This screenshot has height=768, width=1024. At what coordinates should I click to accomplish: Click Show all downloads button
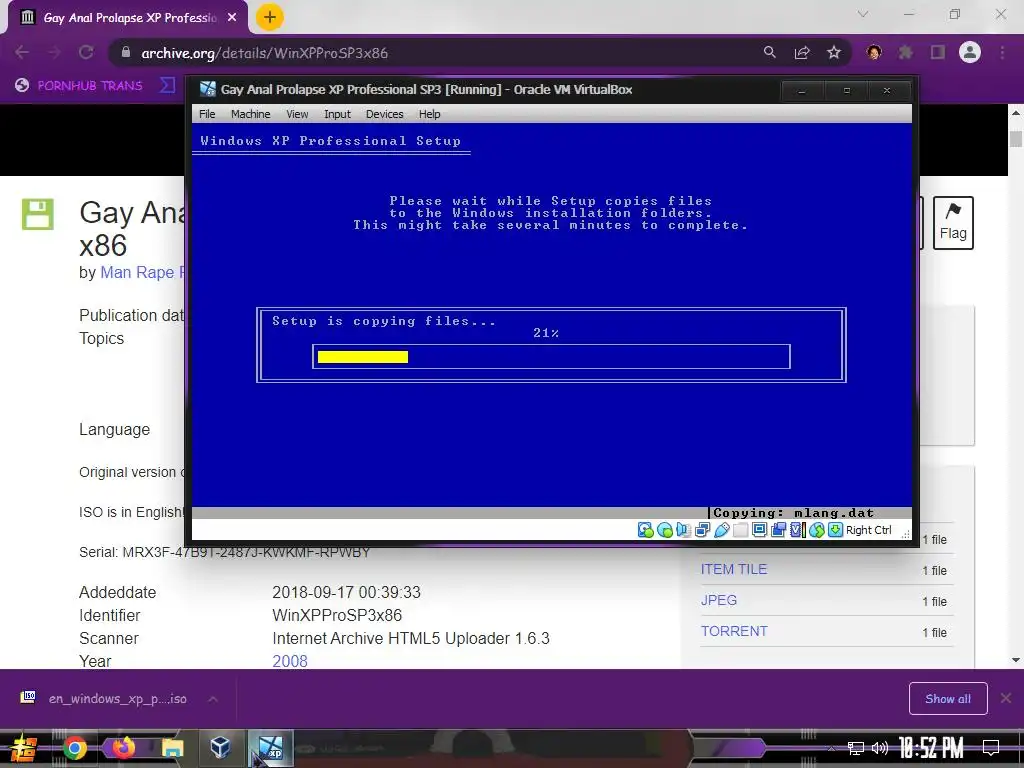coord(948,699)
